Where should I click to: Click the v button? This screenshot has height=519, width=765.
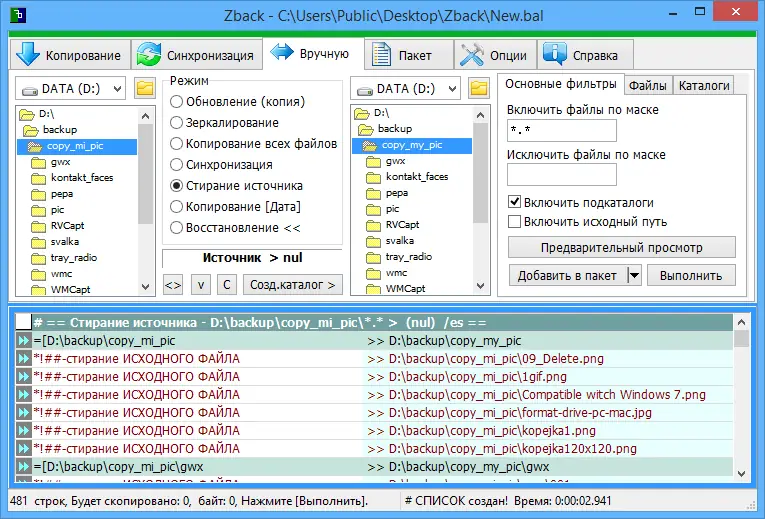click(201, 285)
